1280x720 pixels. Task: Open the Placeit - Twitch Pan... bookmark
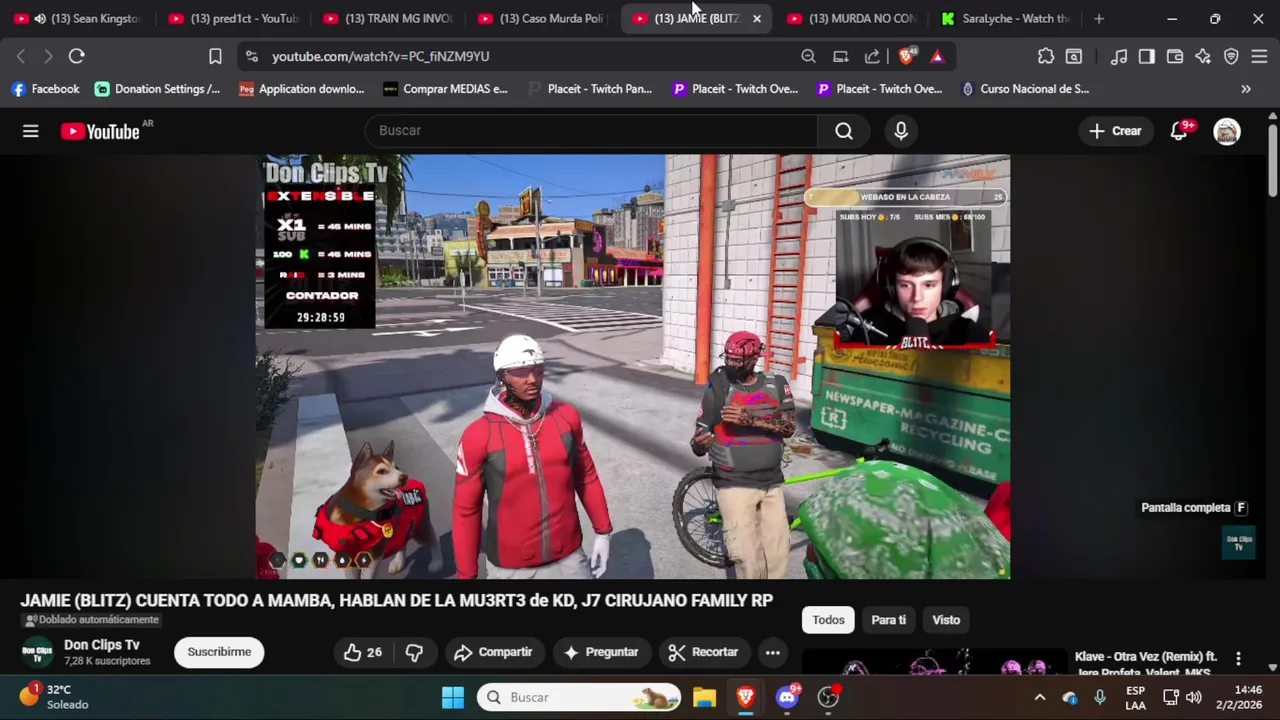(x=589, y=89)
